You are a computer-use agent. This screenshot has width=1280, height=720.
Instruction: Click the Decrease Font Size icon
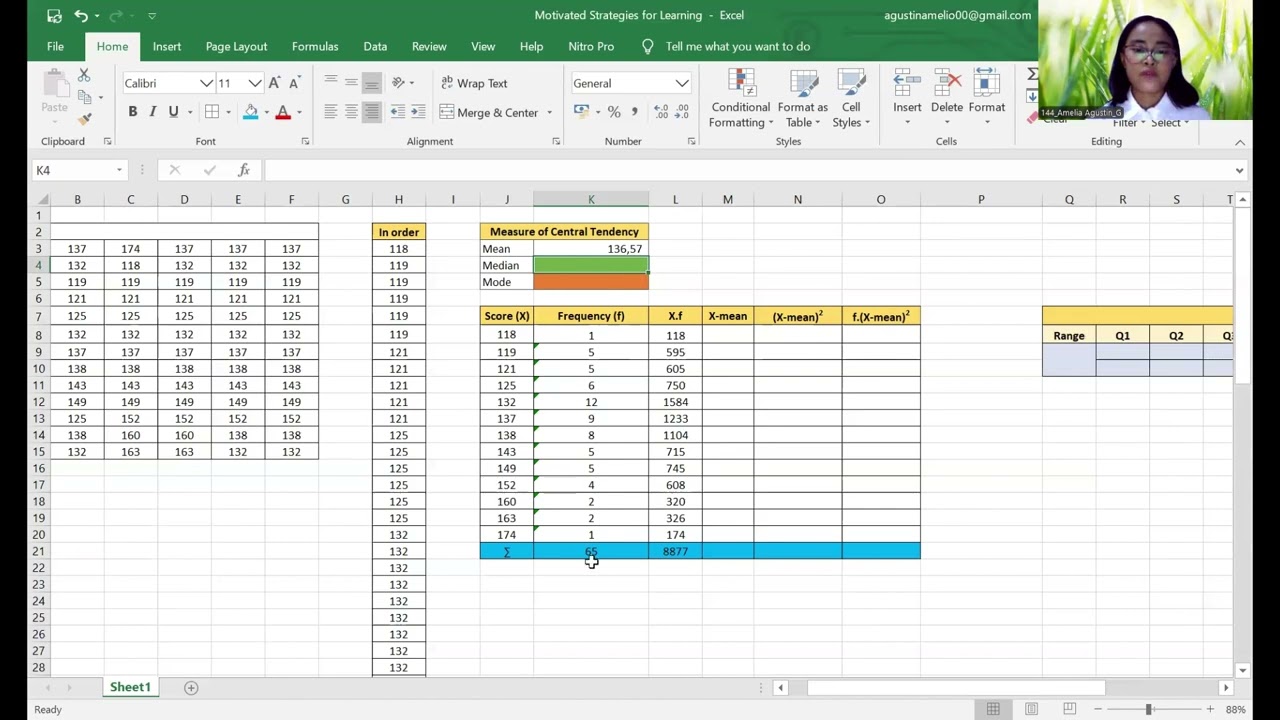[294, 83]
